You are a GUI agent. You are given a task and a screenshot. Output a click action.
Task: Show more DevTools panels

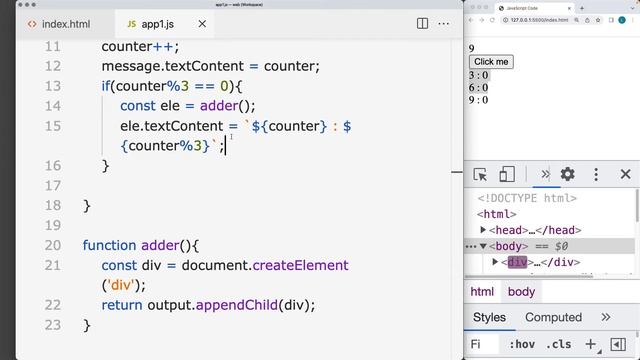pyautogui.click(x=545, y=174)
